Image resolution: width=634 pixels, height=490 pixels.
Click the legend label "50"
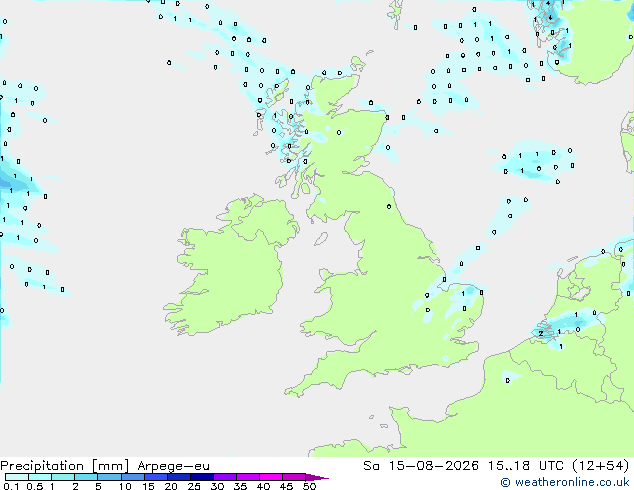pos(309,486)
